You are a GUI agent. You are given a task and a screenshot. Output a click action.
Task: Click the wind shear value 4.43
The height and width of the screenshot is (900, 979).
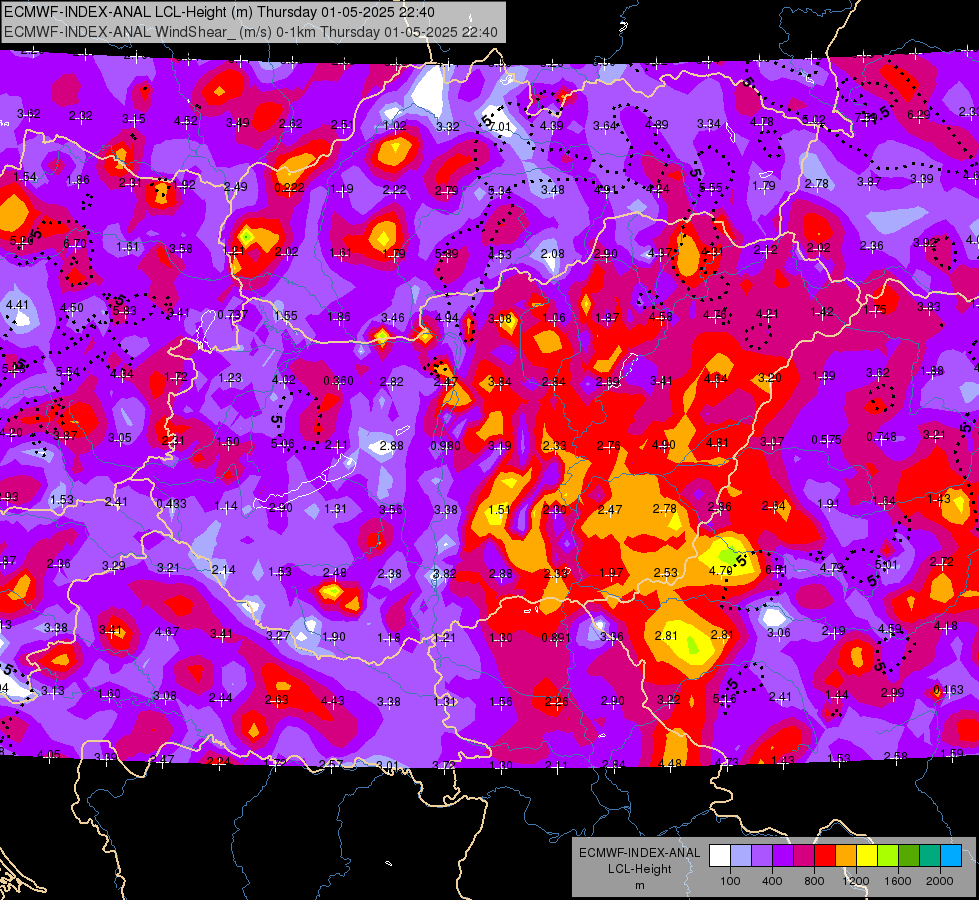pos(332,701)
